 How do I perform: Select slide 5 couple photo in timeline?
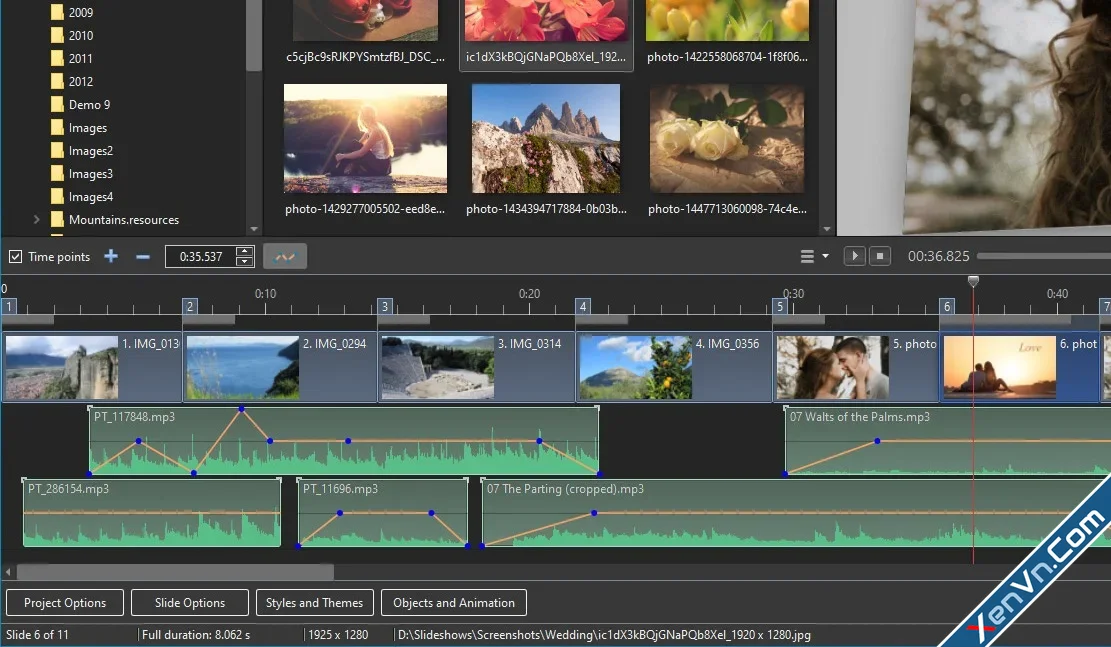tap(856, 367)
